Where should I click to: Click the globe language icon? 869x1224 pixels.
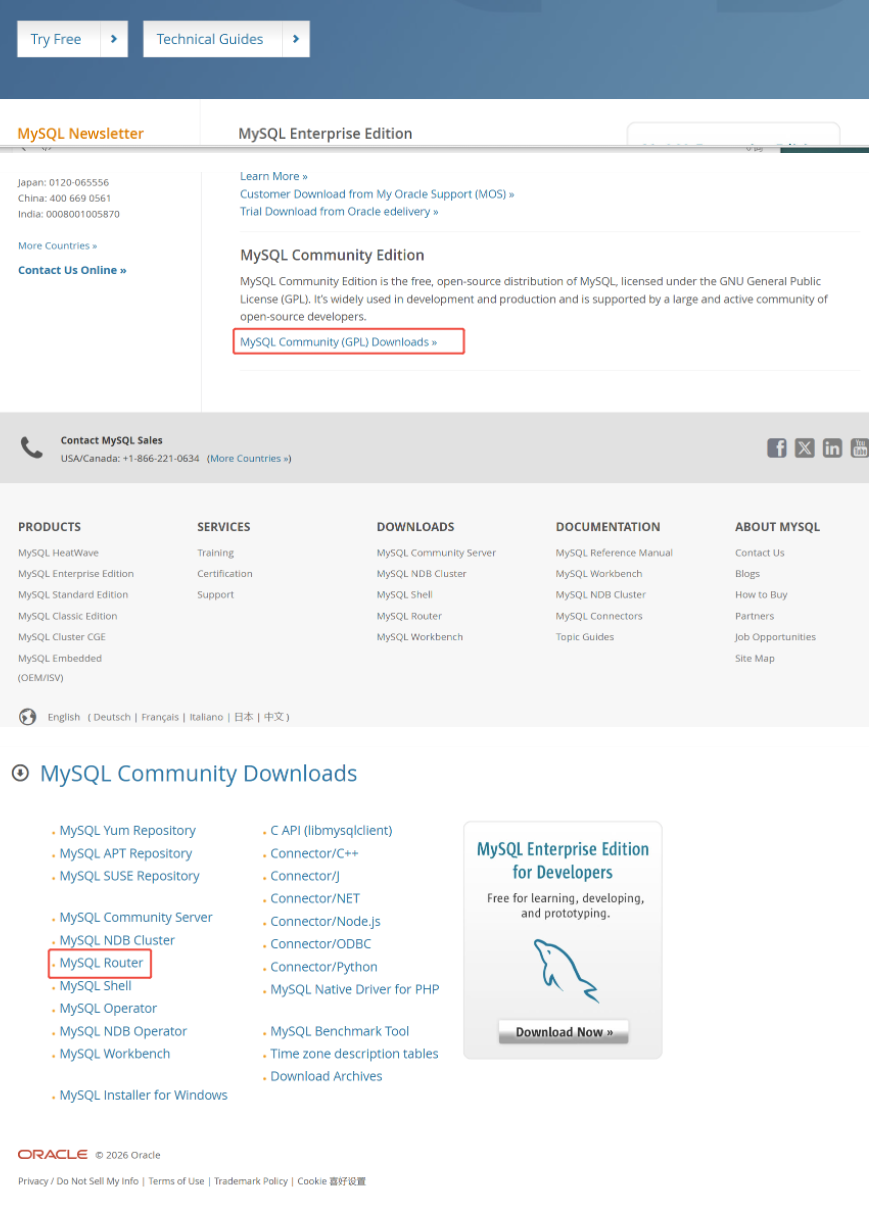pyautogui.click(x=28, y=717)
